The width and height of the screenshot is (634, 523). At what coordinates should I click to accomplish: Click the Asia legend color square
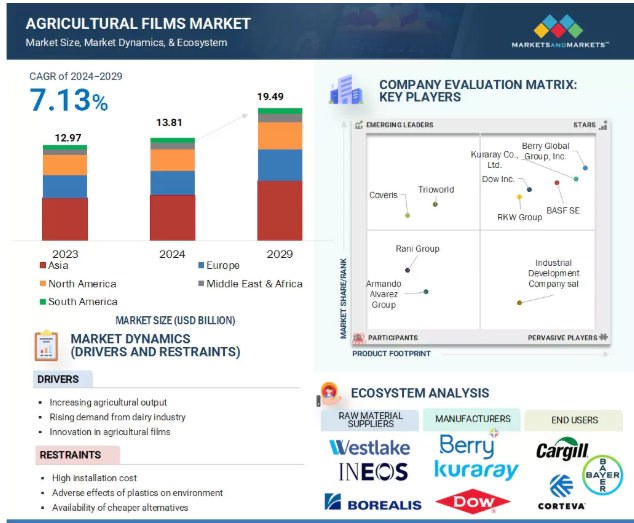coord(43,265)
